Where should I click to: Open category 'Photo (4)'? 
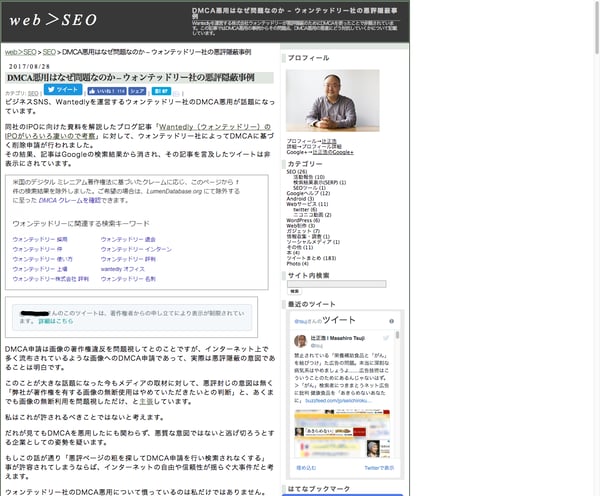click(x=297, y=264)
